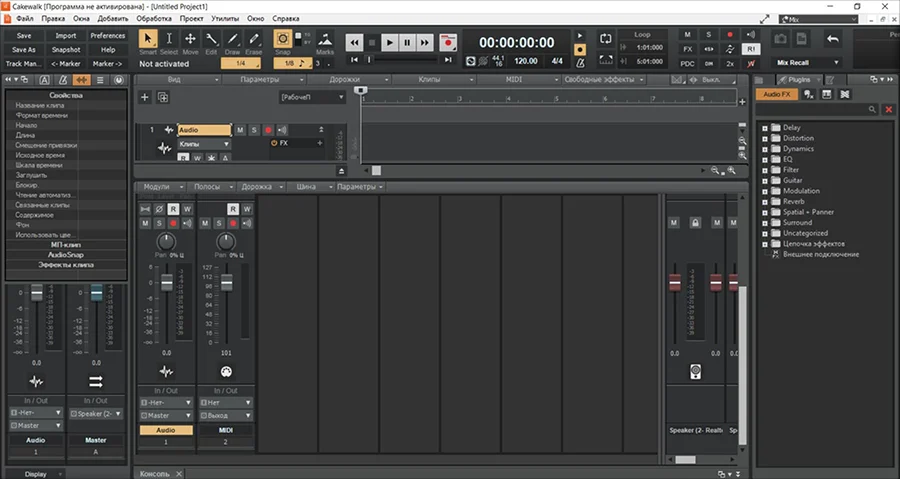Open the Marks tool icon
900x479 pixels.
325,39
